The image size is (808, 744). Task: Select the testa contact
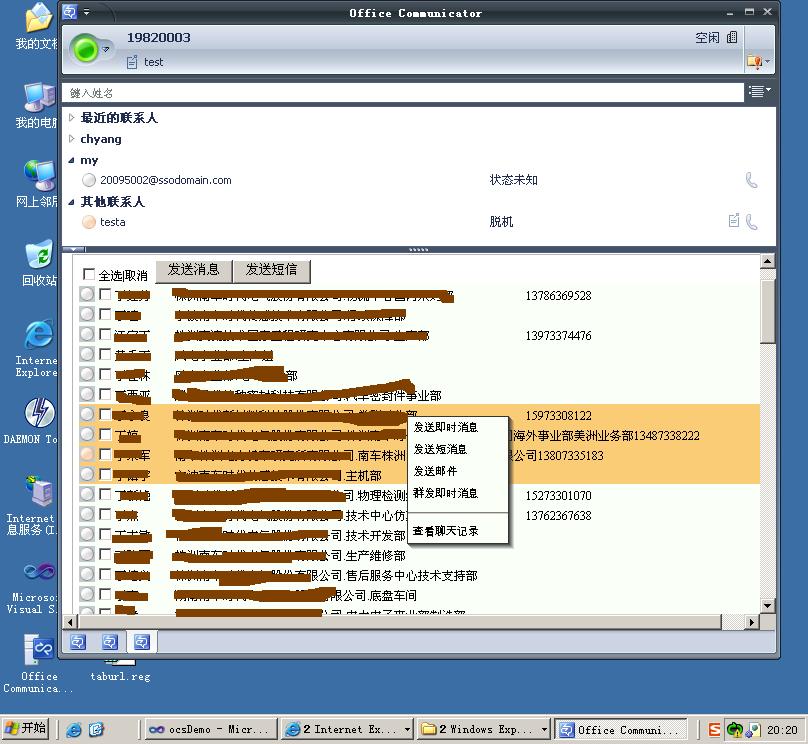(112, 222)
